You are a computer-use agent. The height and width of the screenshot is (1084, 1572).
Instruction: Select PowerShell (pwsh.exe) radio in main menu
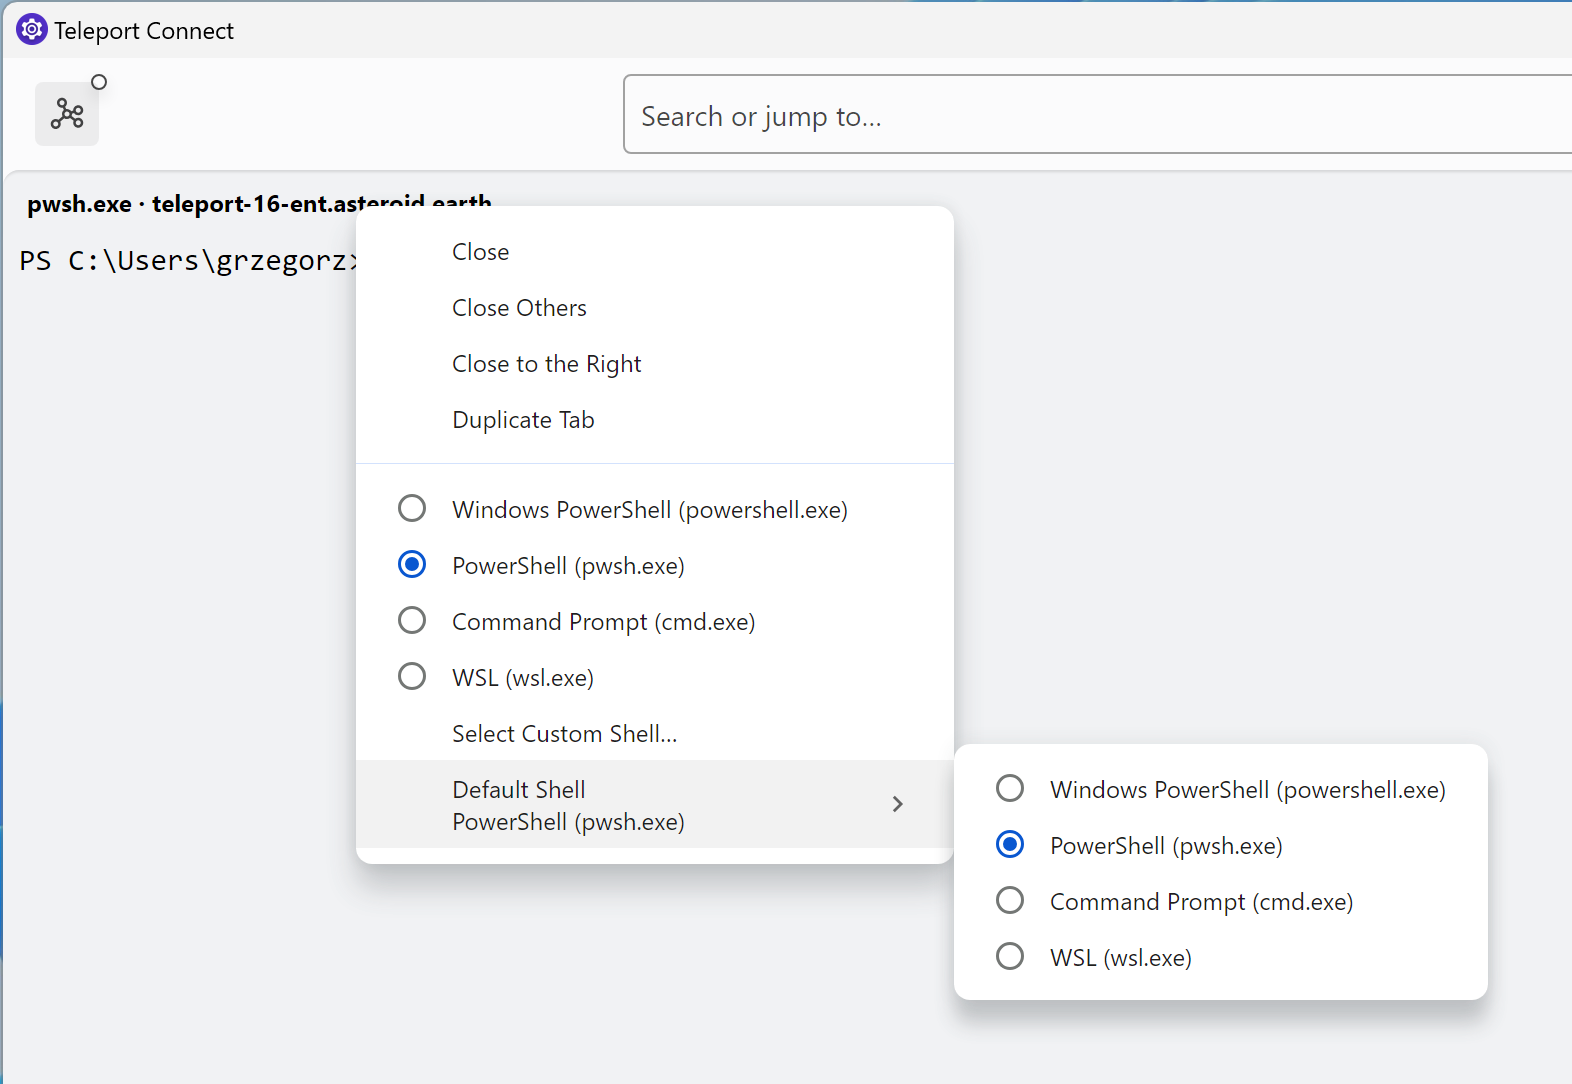[x=412, y=565]
